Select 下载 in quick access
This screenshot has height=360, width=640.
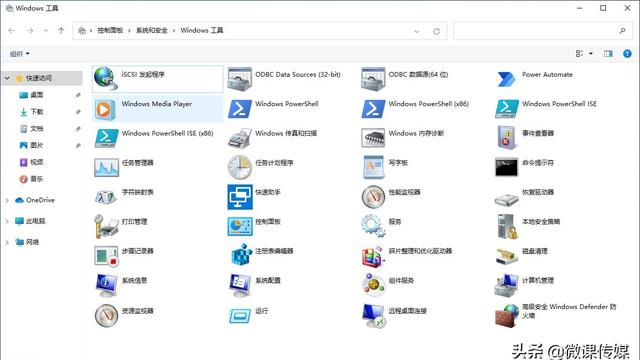[37, 111]
